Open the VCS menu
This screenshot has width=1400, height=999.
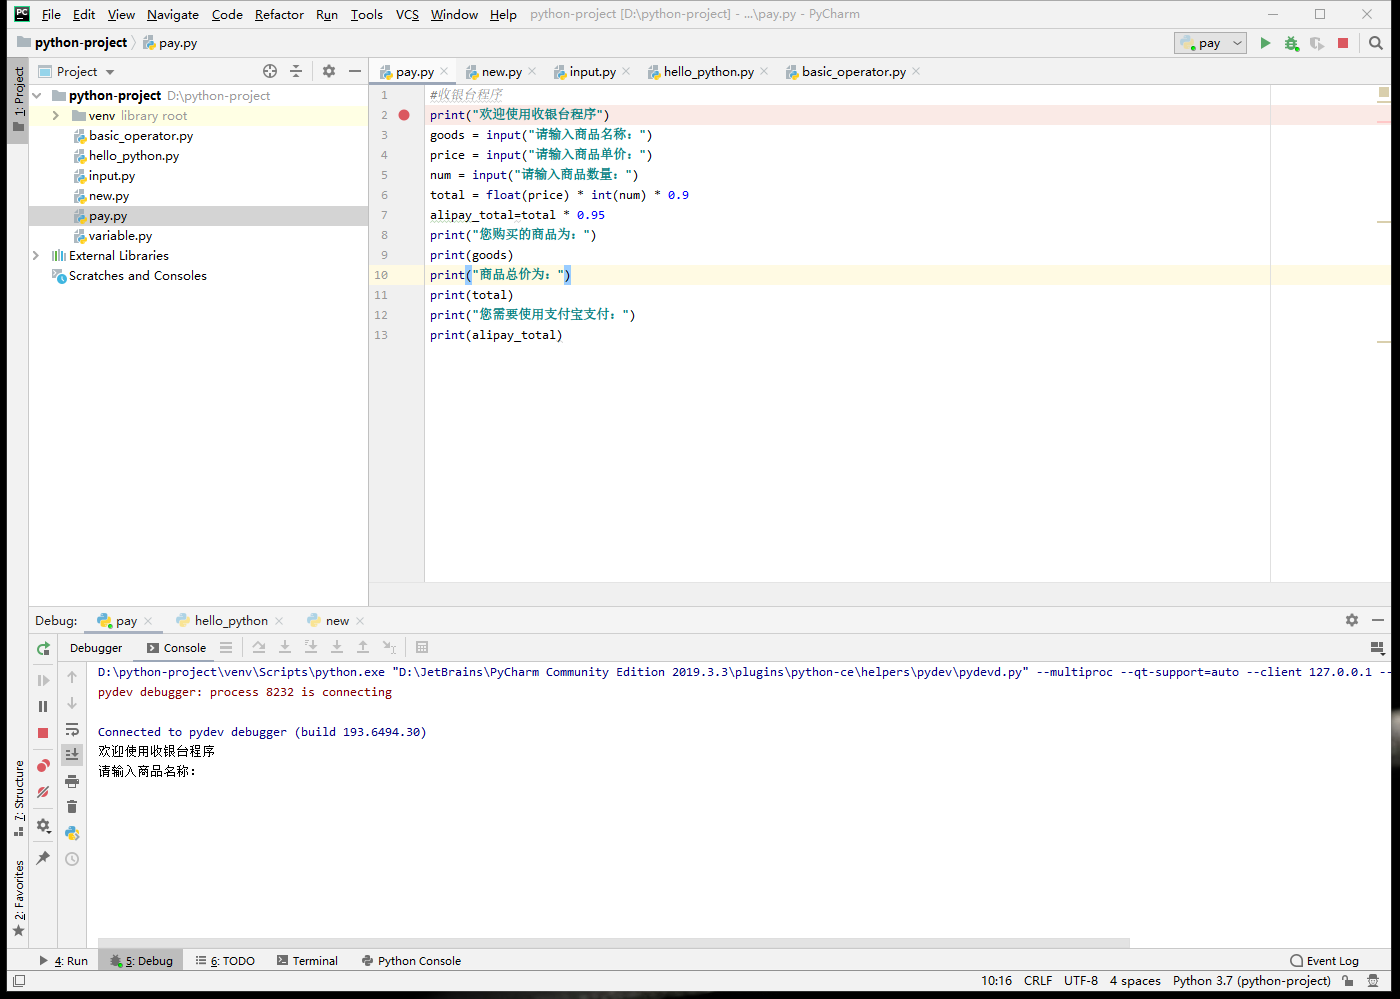(407, 14)
